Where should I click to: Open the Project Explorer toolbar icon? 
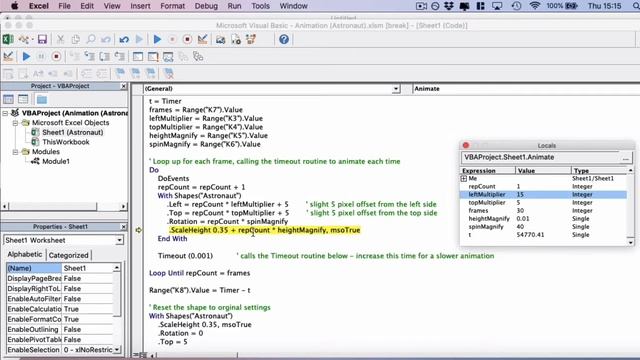(221, 40)
